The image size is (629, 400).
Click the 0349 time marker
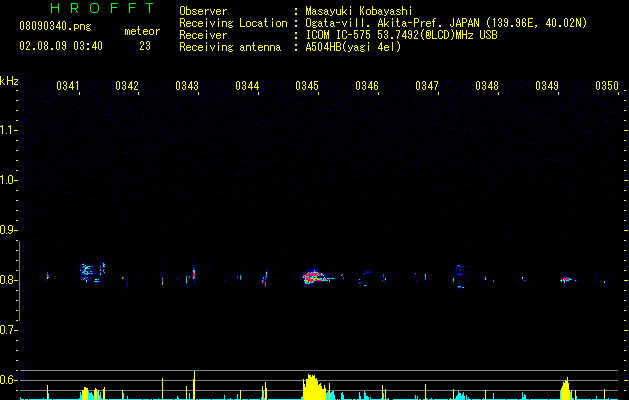[x=547, y=86]
